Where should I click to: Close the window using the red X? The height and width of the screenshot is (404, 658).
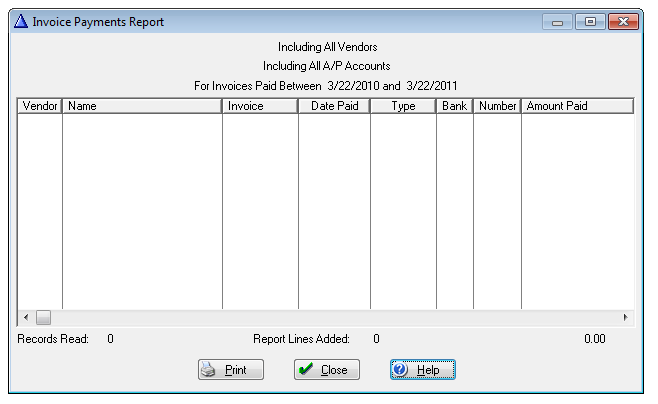pyautogui.click(x=623, y=21)
